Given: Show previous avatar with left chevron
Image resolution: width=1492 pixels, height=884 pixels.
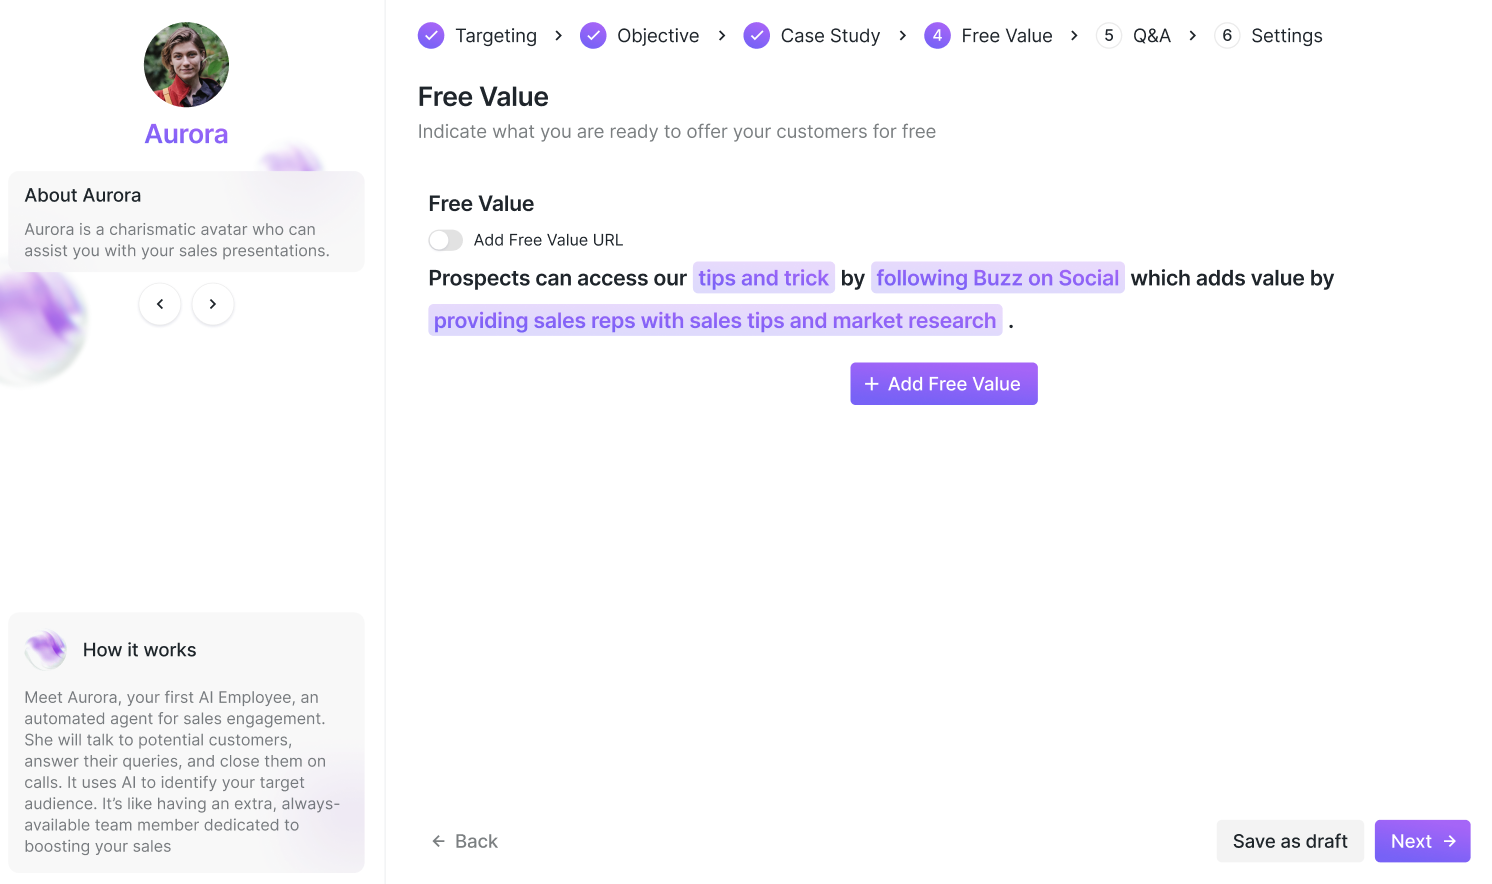Looking at the screenshot, I should pos(160,304).
